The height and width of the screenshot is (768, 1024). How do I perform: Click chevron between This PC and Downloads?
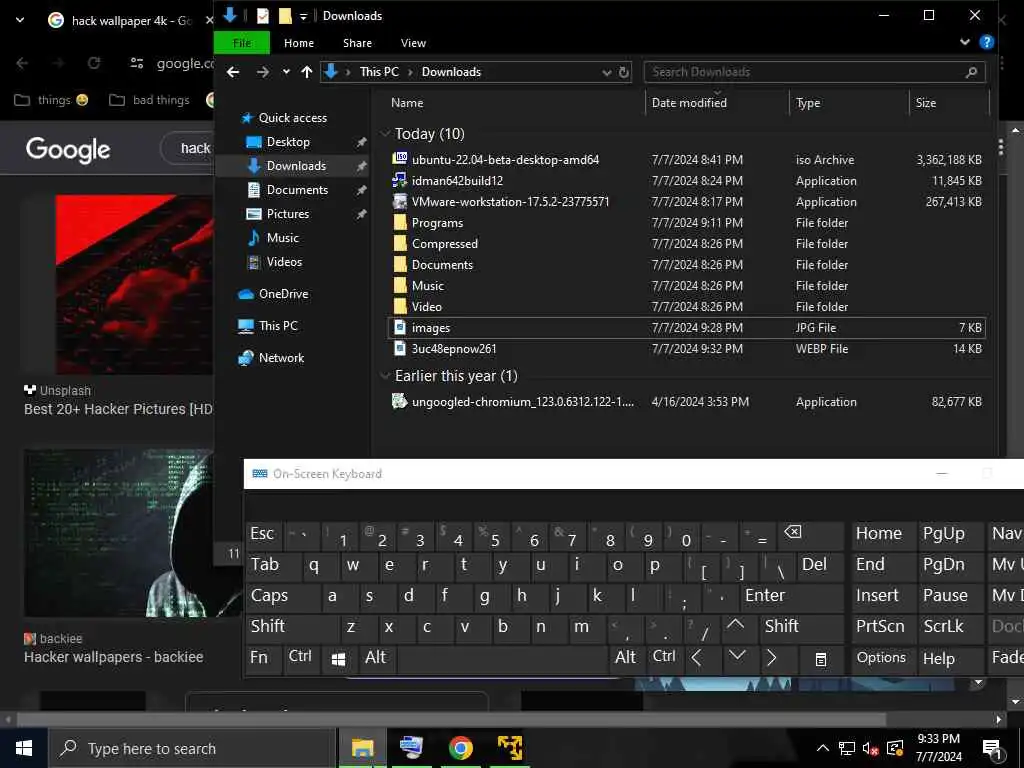click(410, 72)
